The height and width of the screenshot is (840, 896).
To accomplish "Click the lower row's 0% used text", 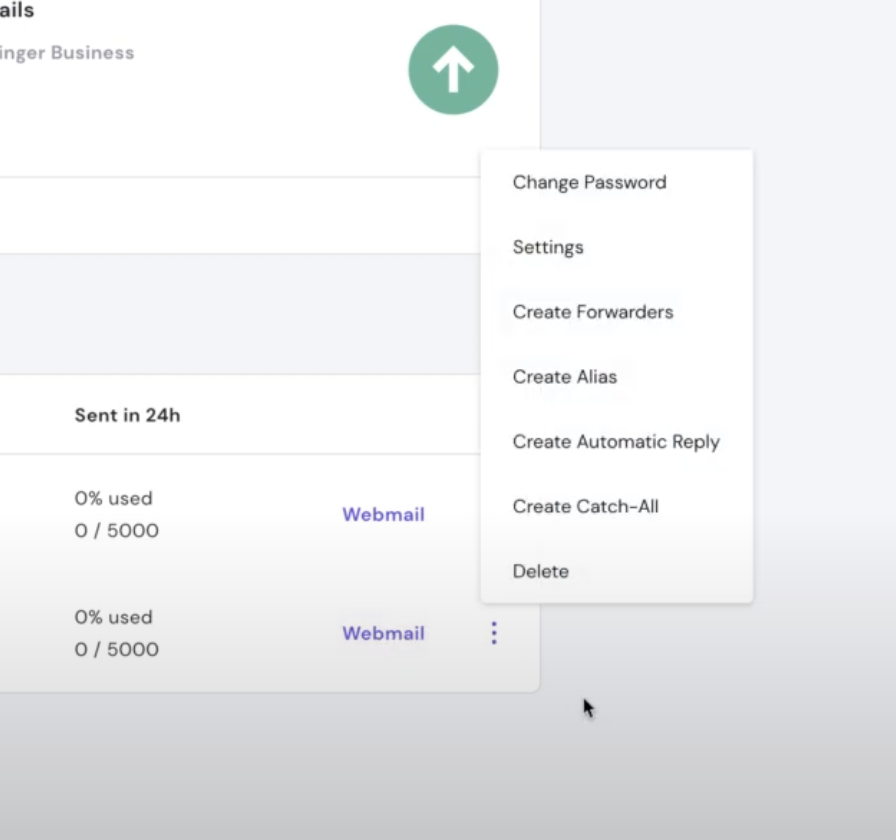I will tap(113, 617).
